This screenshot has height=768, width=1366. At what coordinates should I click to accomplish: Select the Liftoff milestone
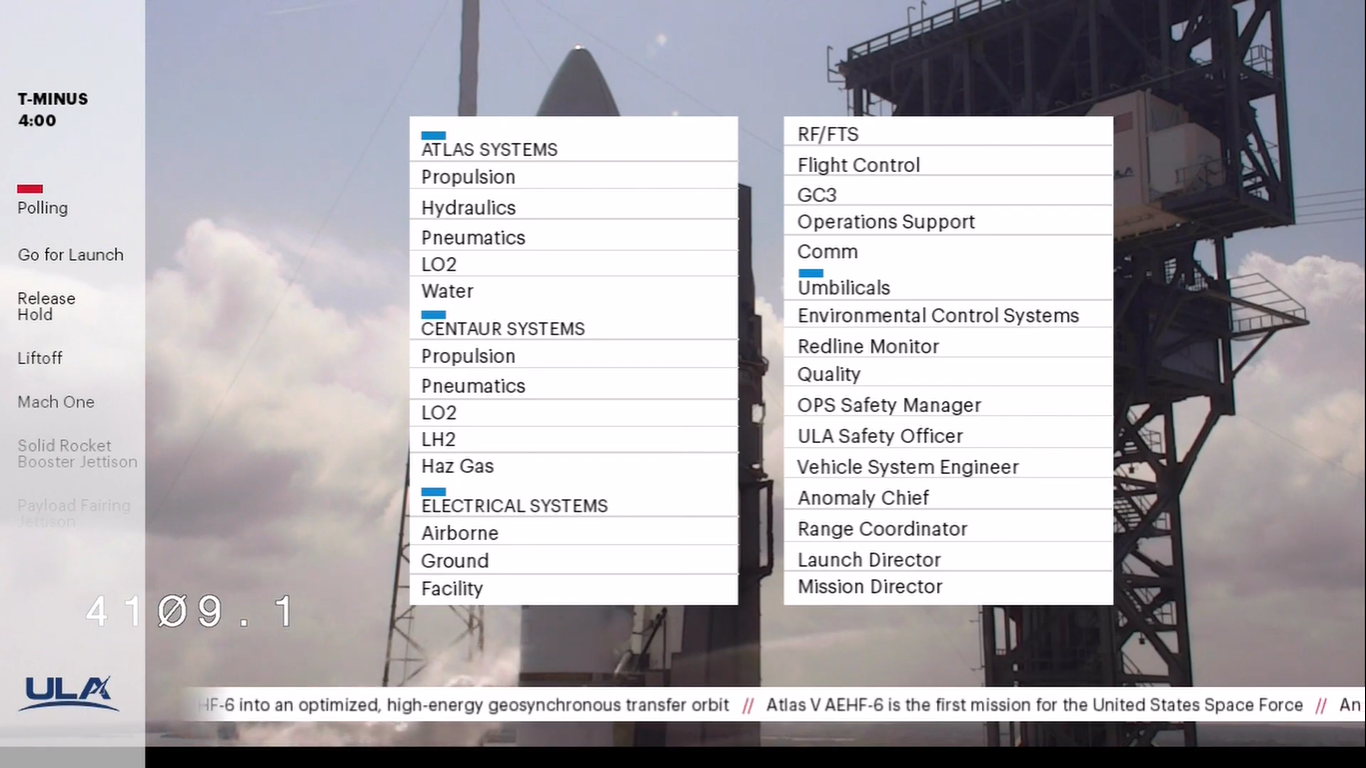[40, 358]
